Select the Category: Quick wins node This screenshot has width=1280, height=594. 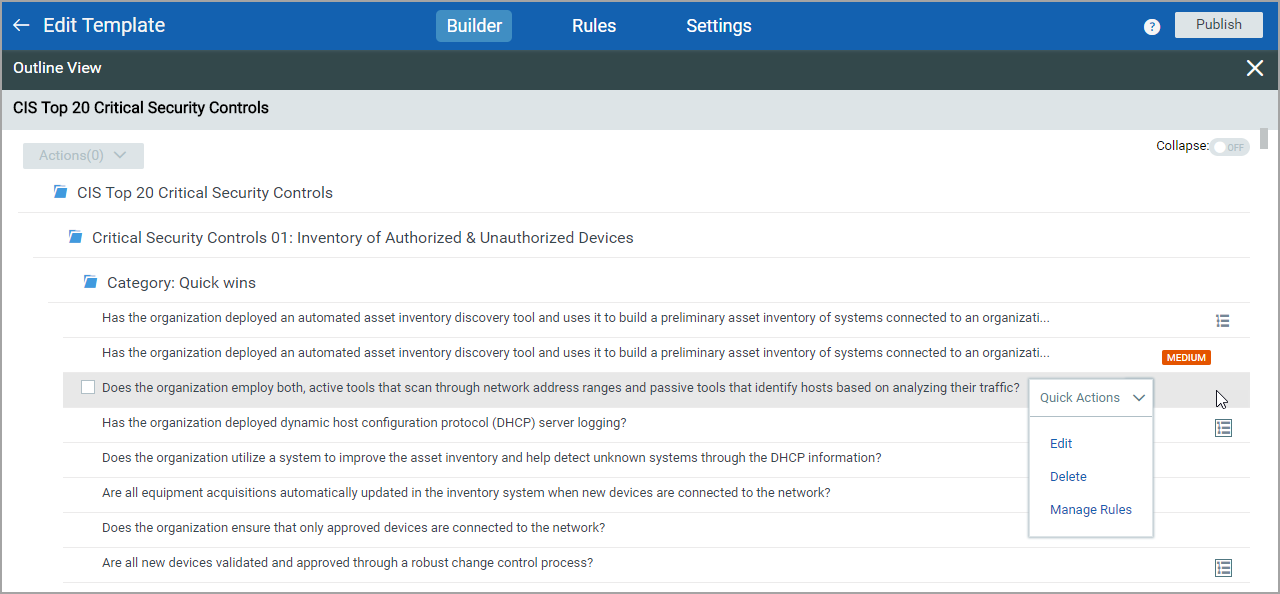[x=181, y=283]
